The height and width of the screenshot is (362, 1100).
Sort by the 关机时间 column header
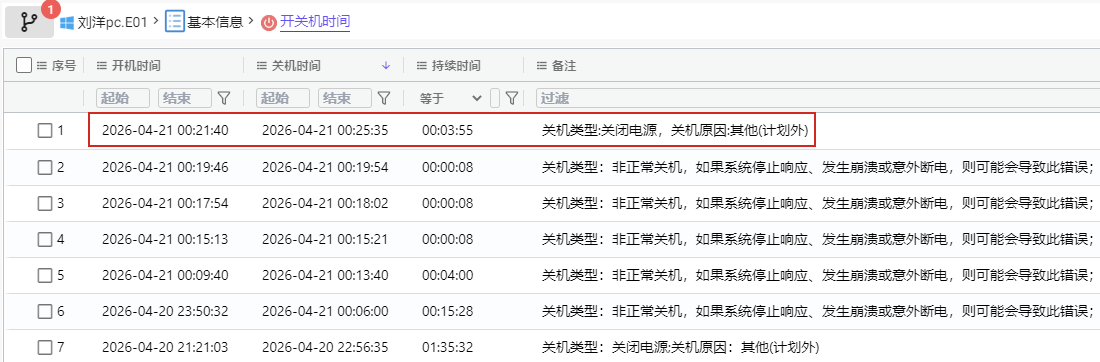296,66
